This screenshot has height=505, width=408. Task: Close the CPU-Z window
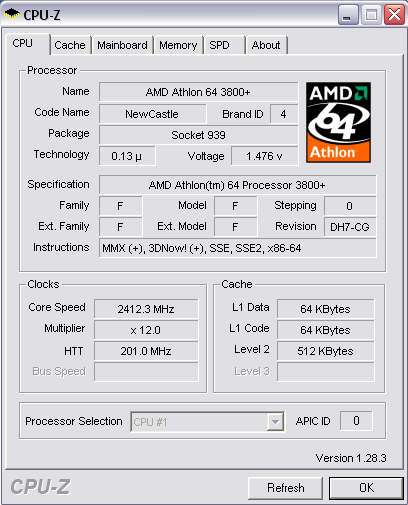point(394,15)
